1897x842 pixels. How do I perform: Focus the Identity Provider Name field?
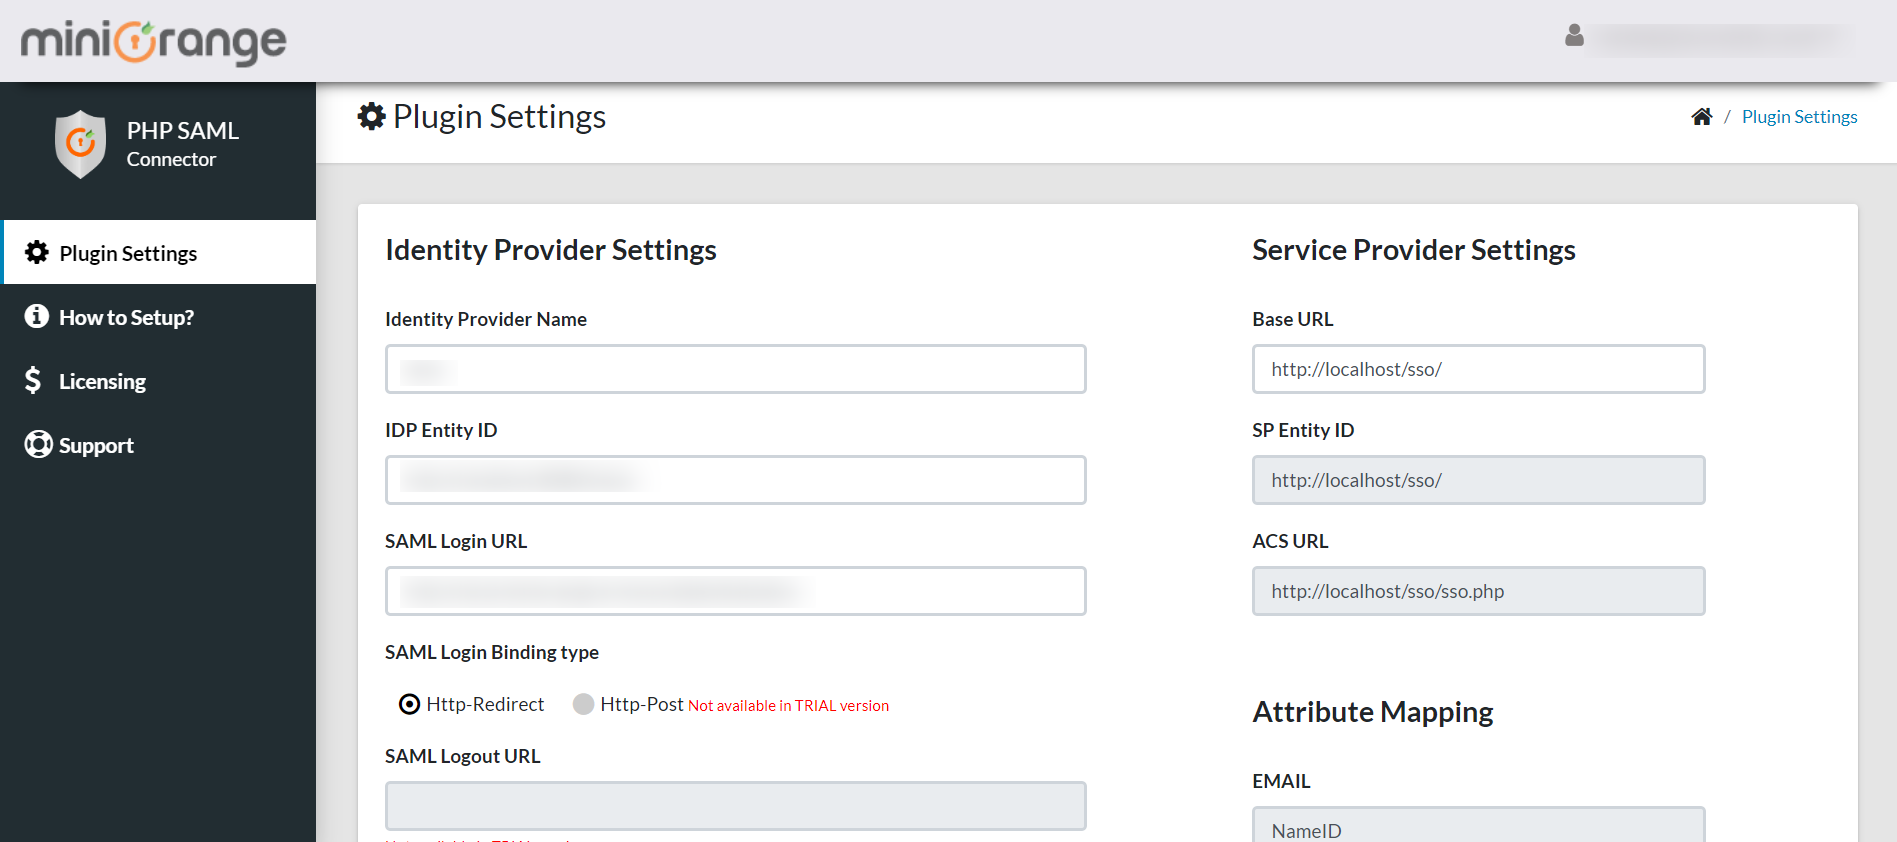736,369
